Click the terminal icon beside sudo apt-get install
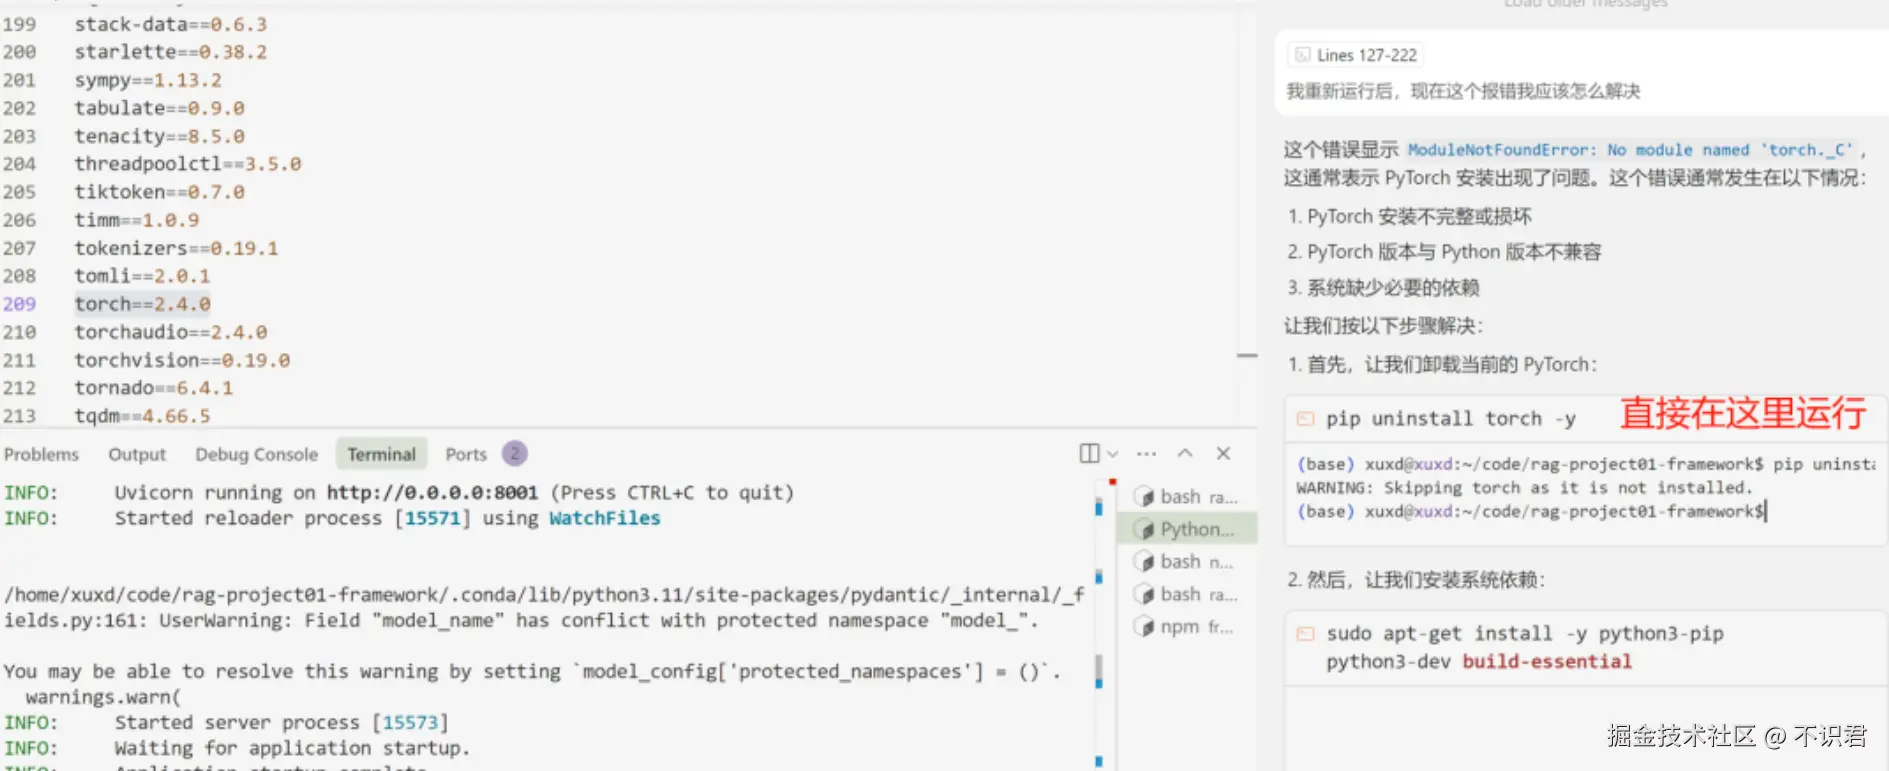The height and width of the screenshot is (771, 1889). pyautogui.click(x=1305, y=634)
